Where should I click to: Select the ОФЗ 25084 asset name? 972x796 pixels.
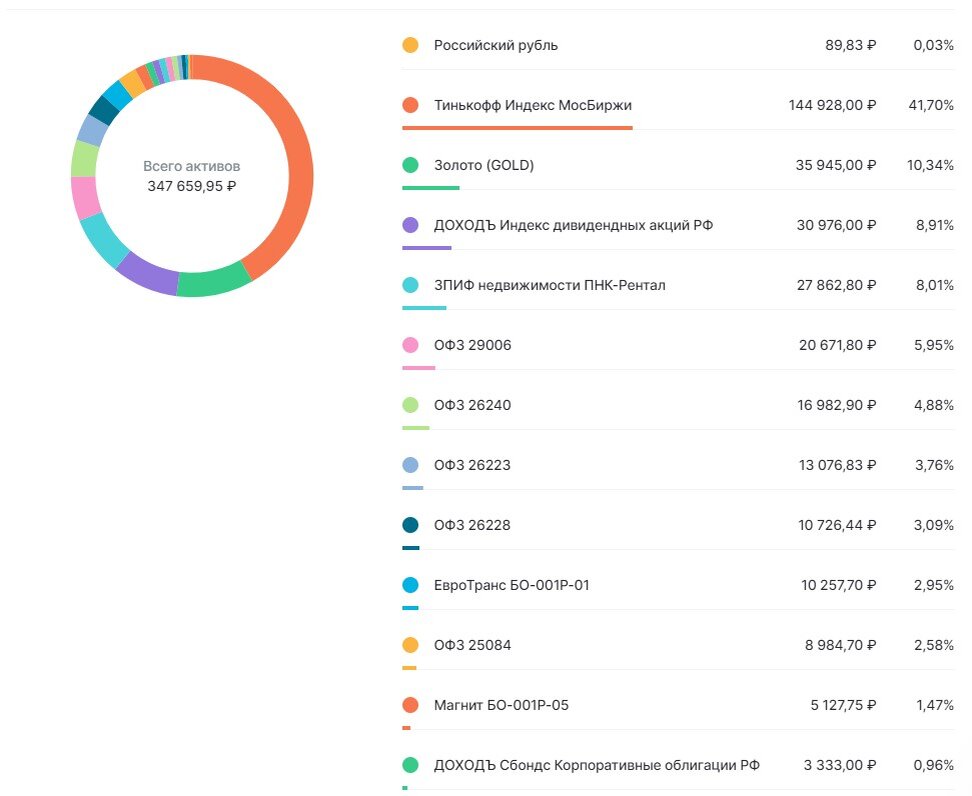pos(472,645)
